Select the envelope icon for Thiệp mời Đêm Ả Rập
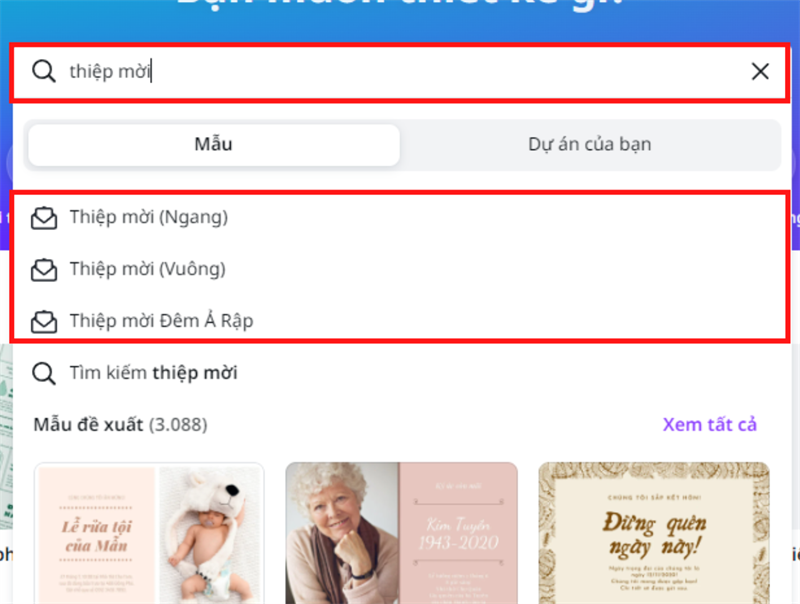 coord(45,320)
